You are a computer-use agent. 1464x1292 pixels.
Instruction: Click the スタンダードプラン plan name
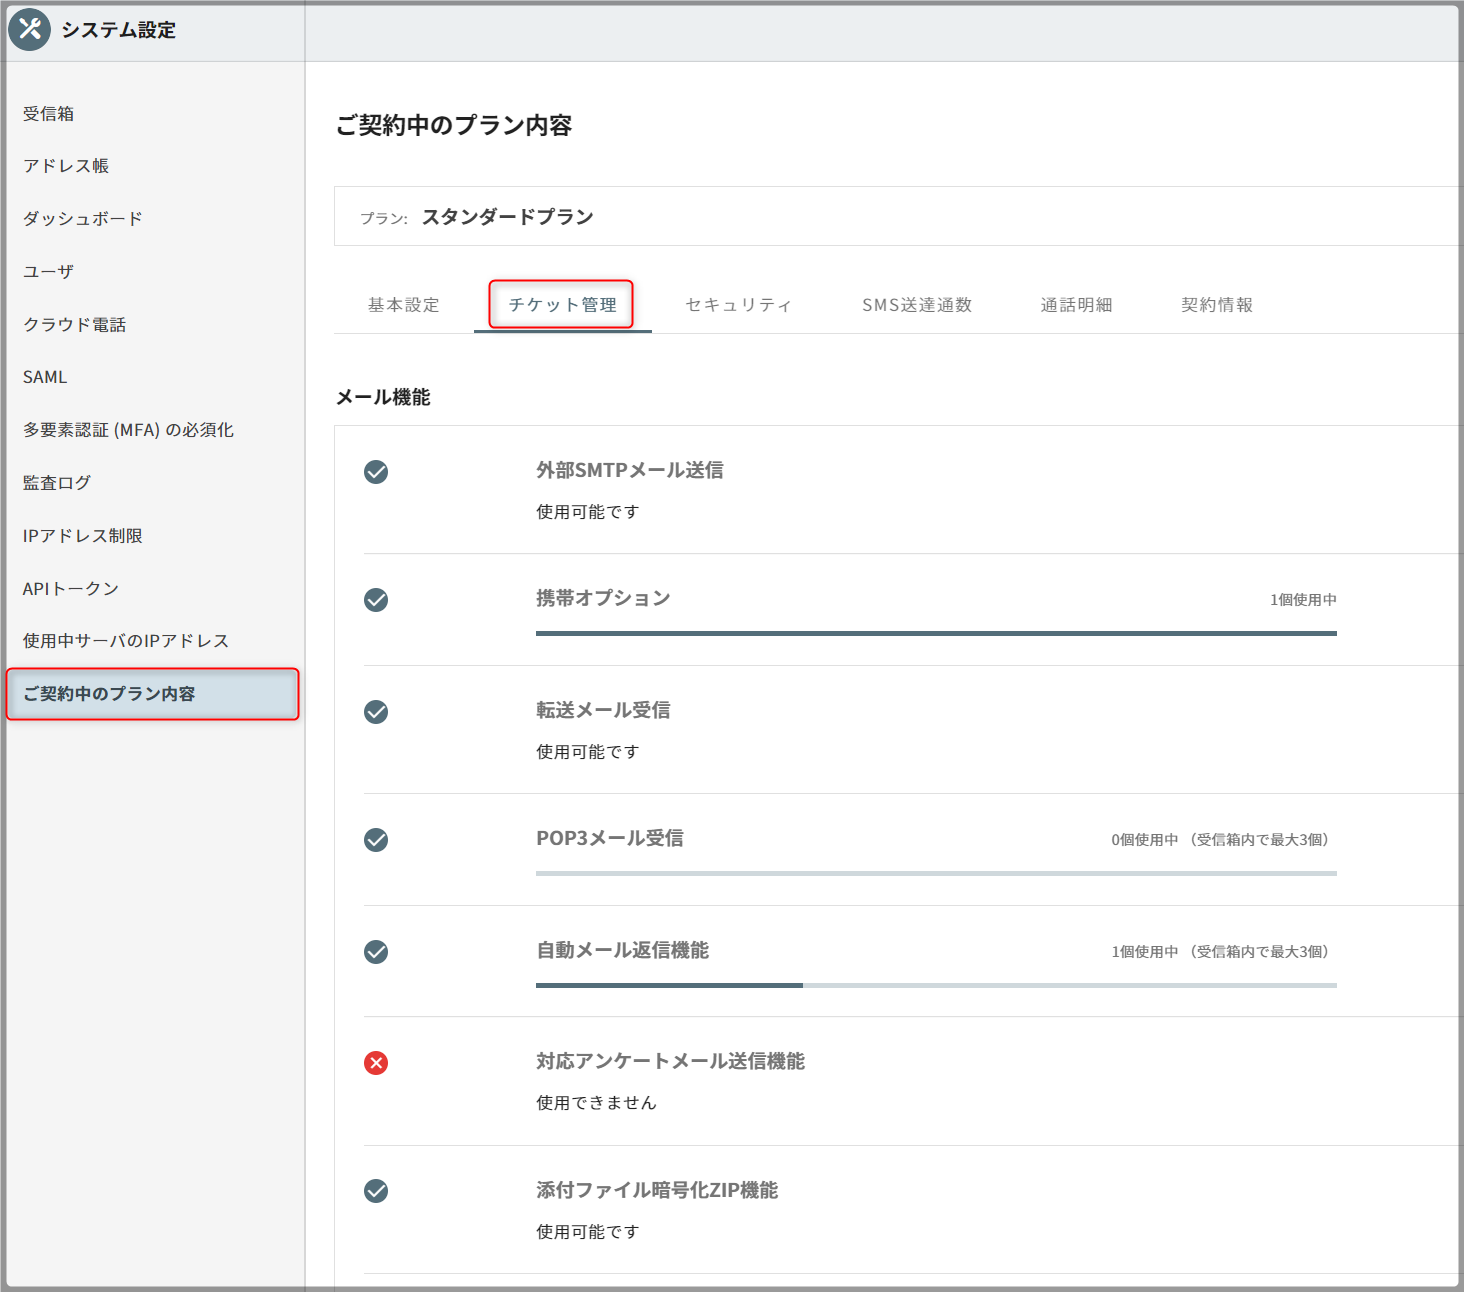point(507,217)
